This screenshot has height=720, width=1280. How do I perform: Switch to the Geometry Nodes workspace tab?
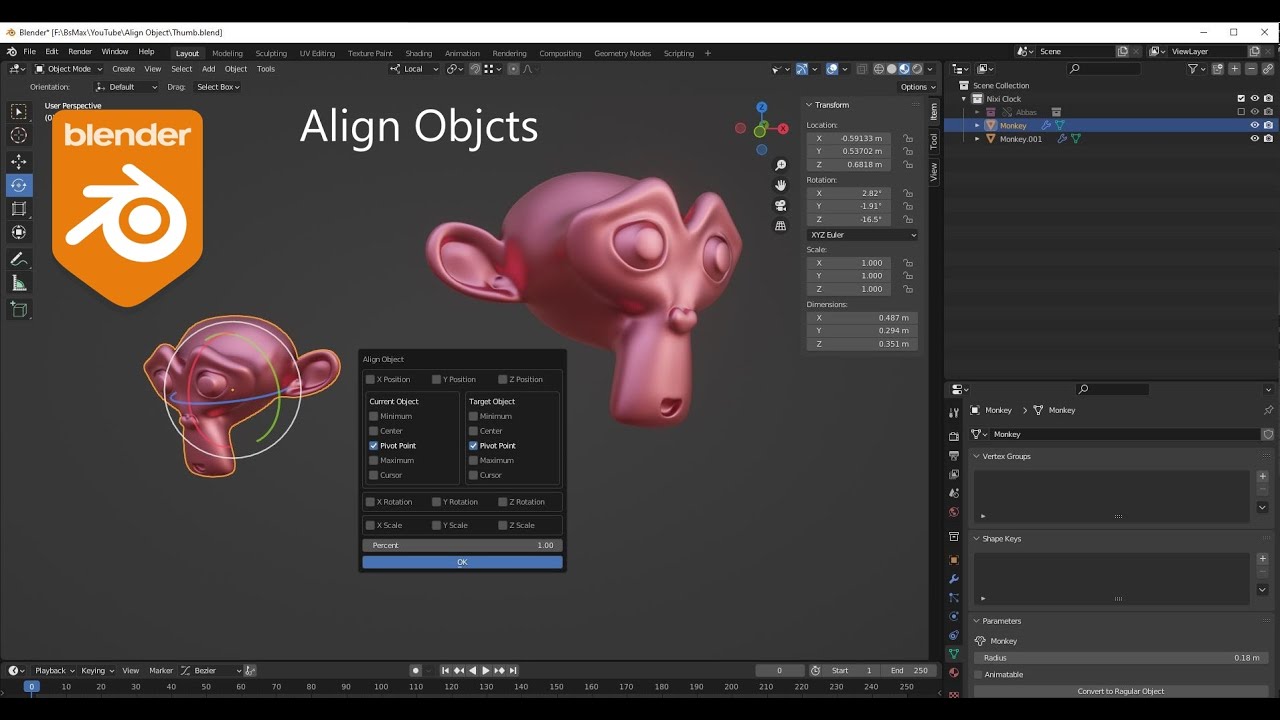(622, 53)
